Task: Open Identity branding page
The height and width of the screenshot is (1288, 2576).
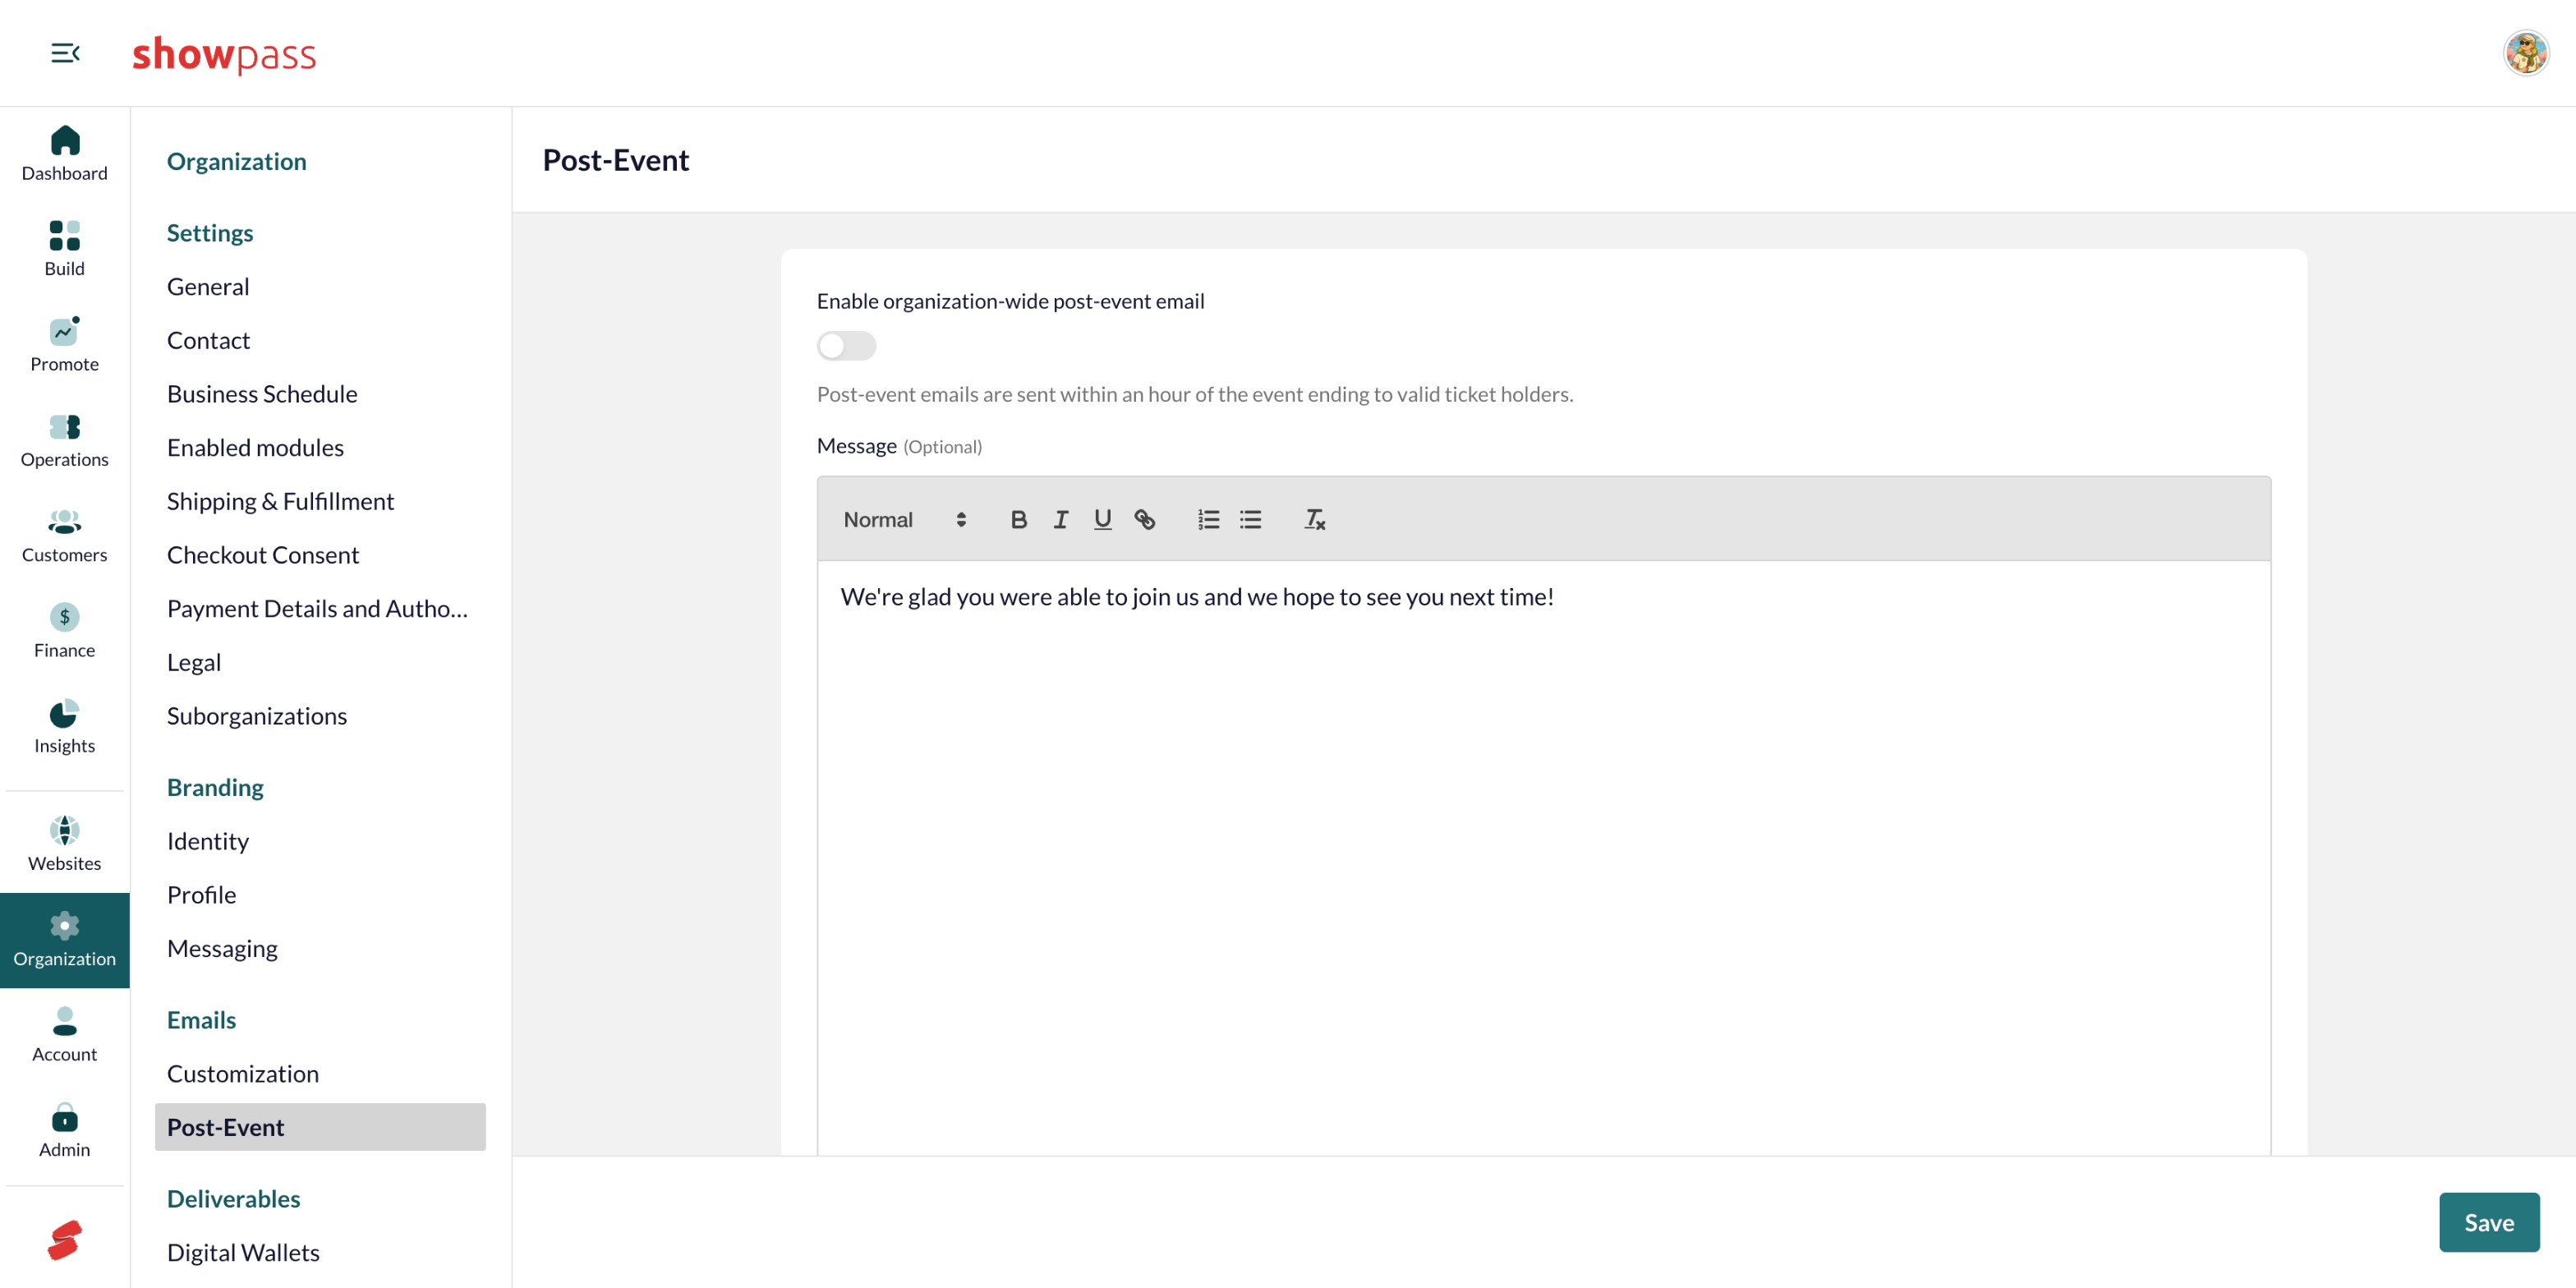Action: point(208,841)
